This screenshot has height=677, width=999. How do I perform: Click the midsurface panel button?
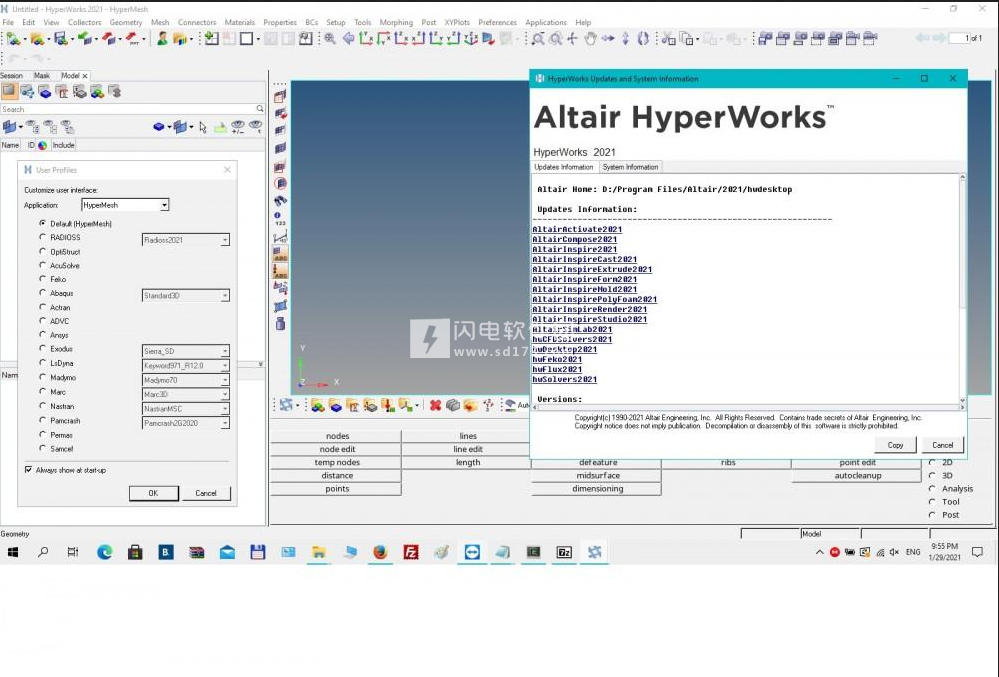click(x=597, y=476)
